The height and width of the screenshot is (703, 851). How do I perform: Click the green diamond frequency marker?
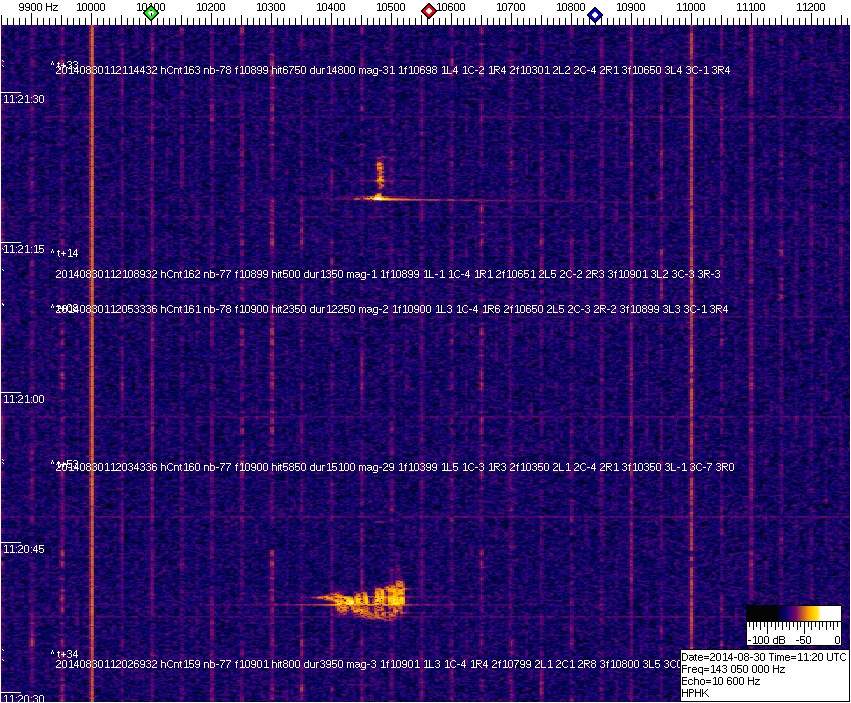(x=151, y=14)
